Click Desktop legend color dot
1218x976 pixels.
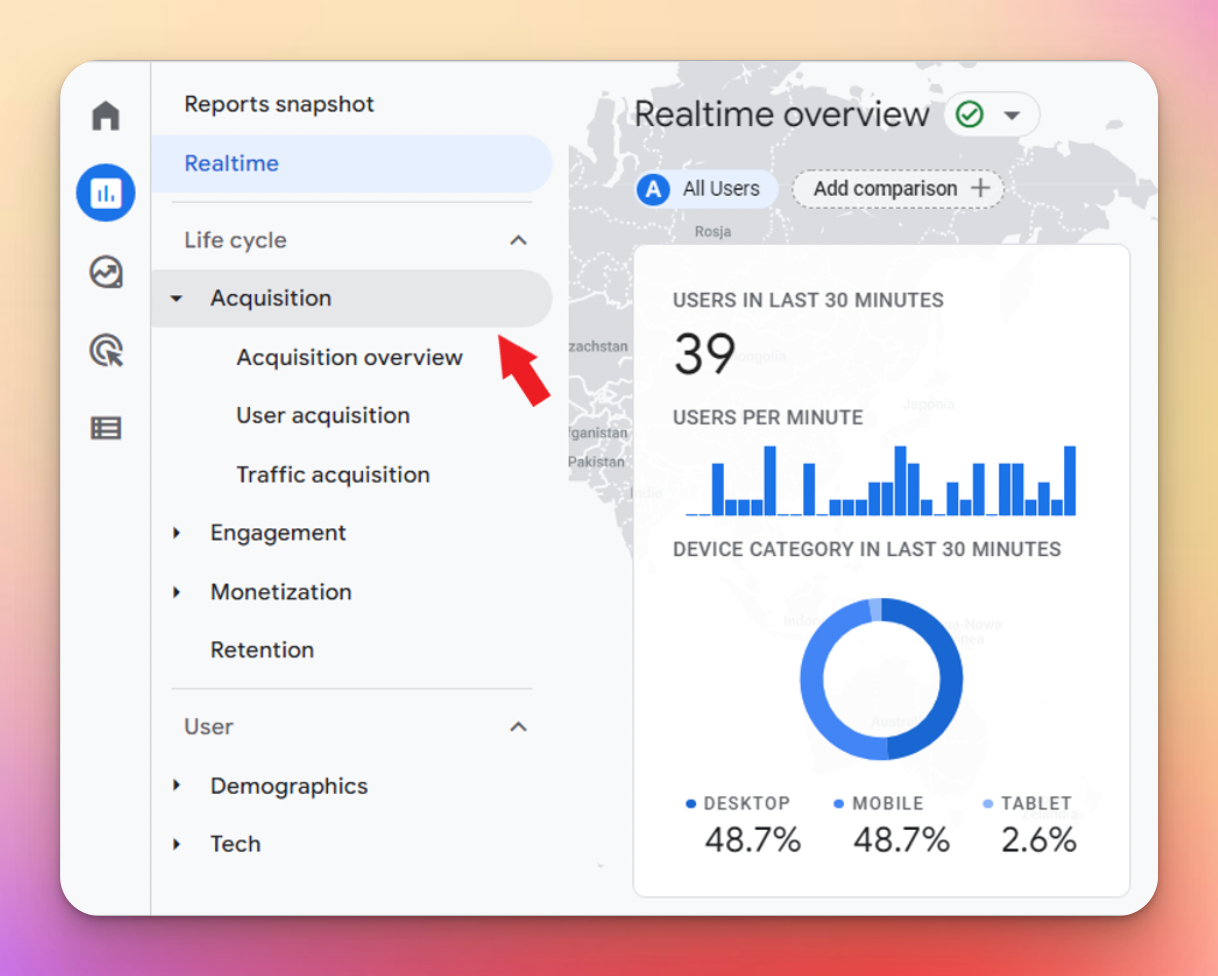(691, 804)
